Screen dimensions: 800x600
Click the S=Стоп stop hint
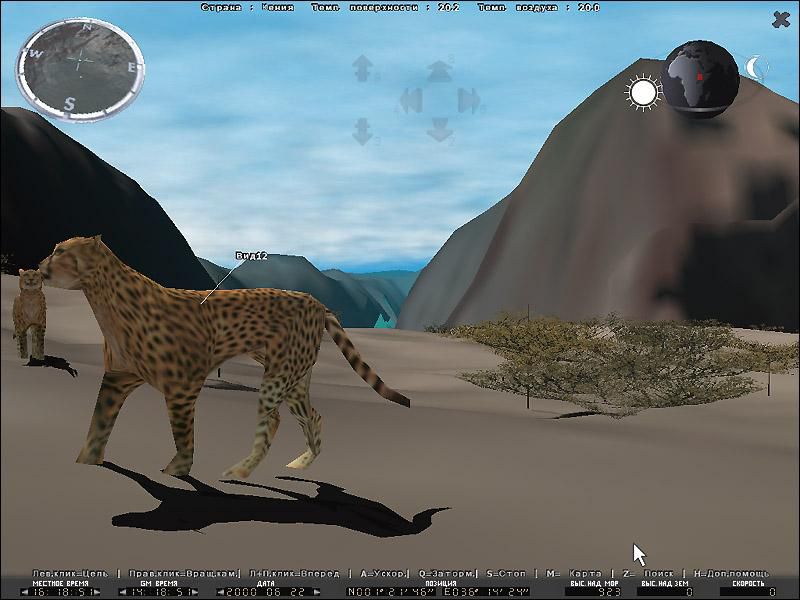(510, 573)
